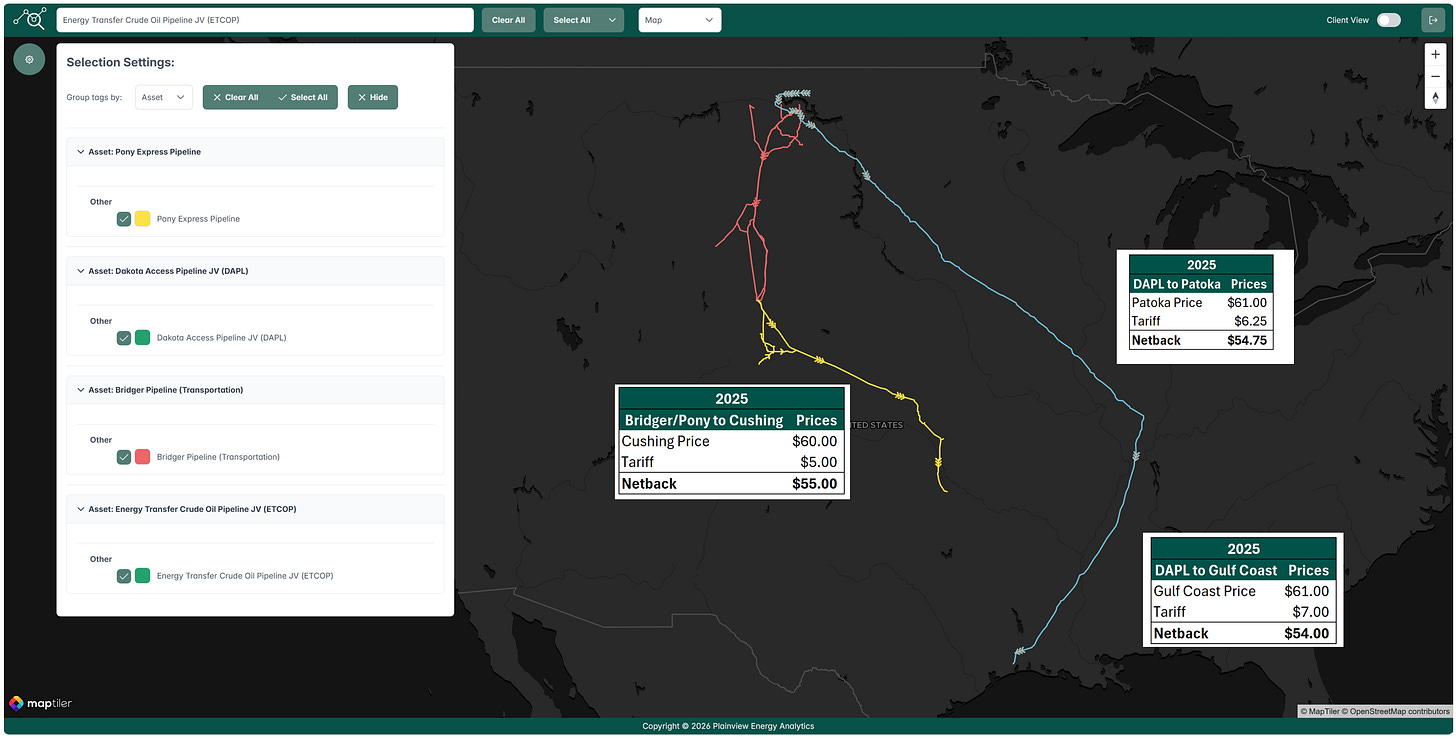This screenshot has width=1456, height=739.
Task: Click the green ETCOP color swatch
Action: [x=143, y=576]
